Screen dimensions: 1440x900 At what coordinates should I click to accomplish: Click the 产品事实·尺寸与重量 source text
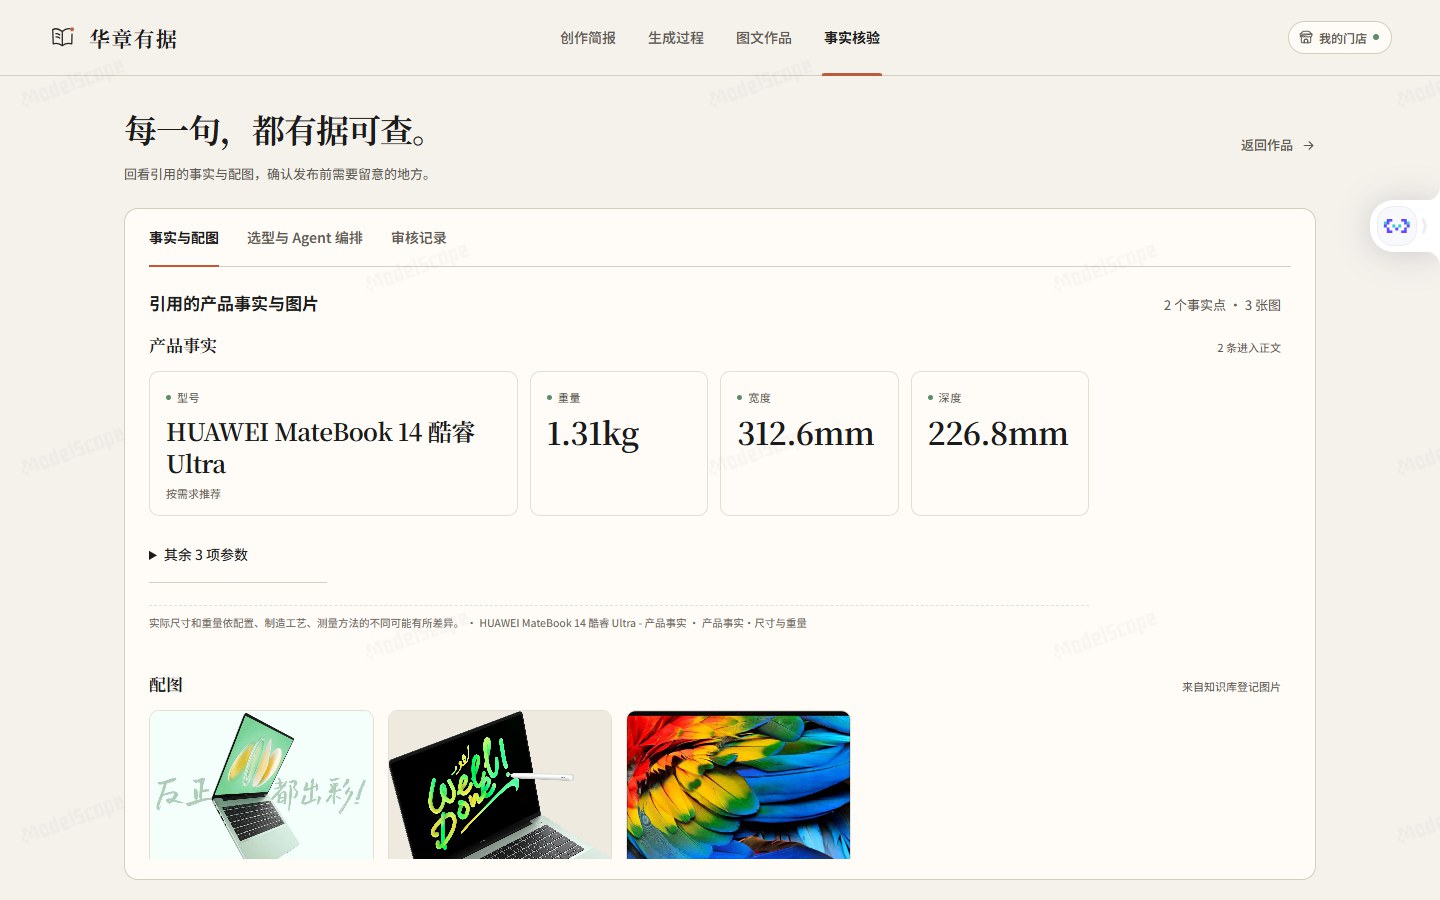[x=754, y=623]
